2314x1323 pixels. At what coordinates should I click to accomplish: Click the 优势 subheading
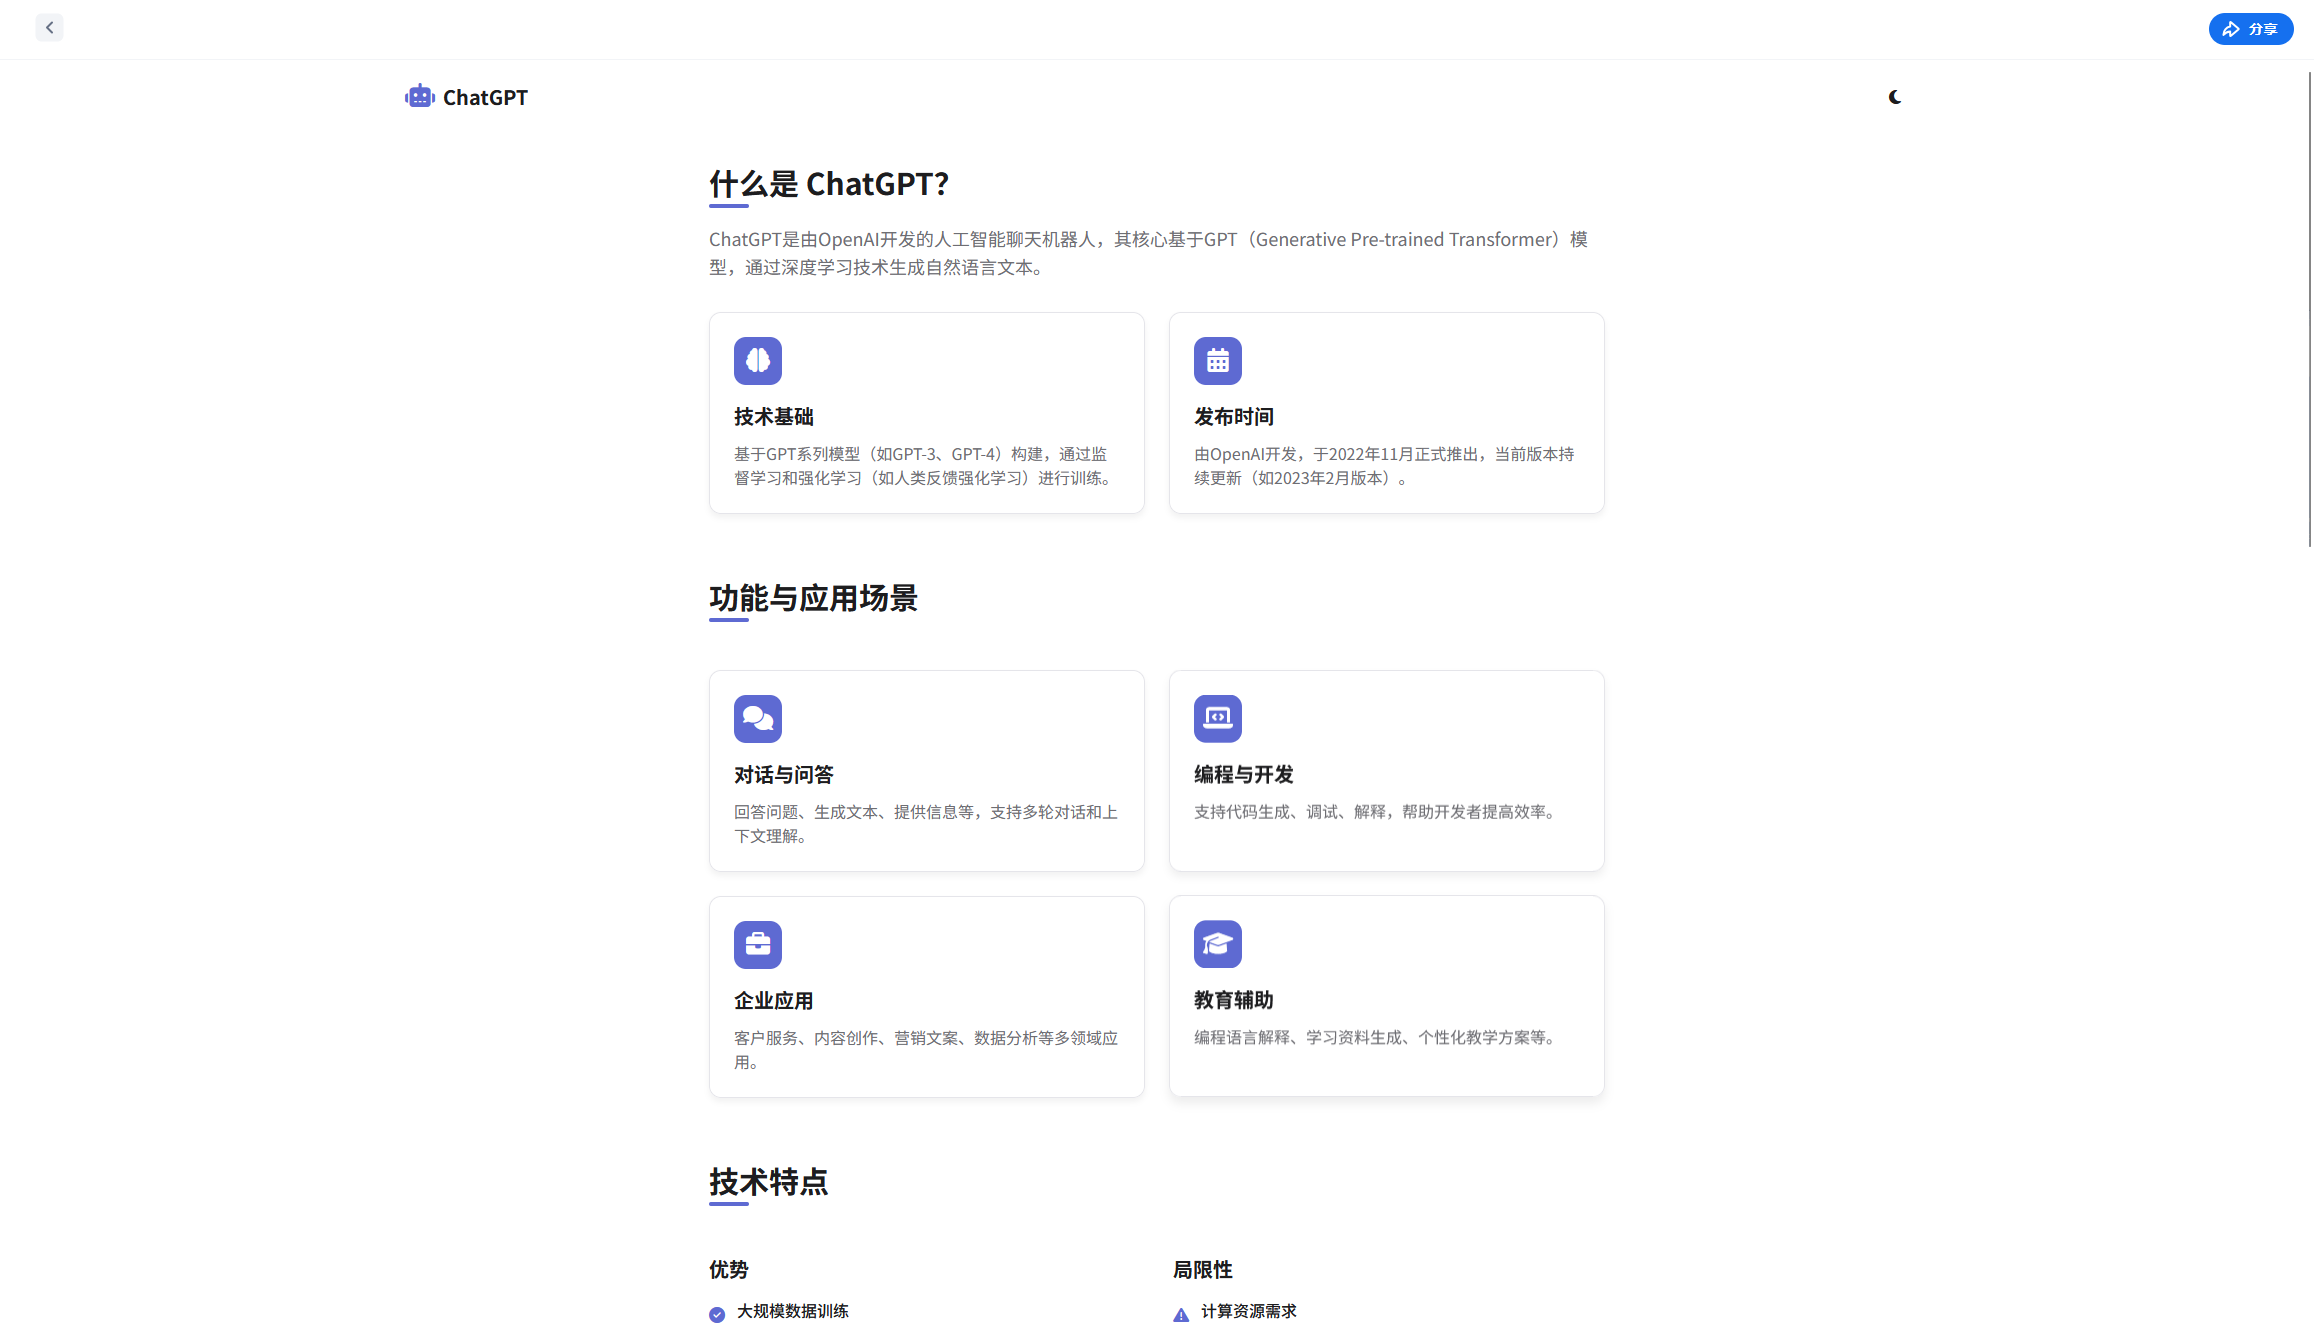coord(729,1270)
